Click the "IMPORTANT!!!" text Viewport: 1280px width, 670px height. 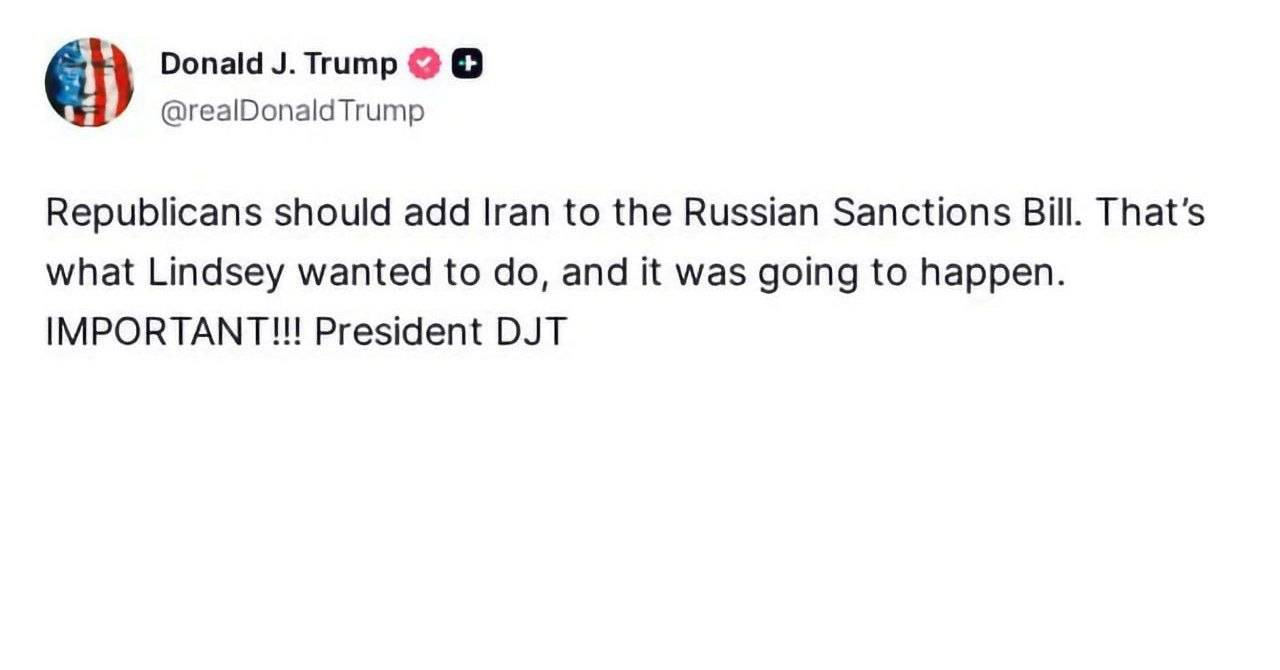[174, 332]
